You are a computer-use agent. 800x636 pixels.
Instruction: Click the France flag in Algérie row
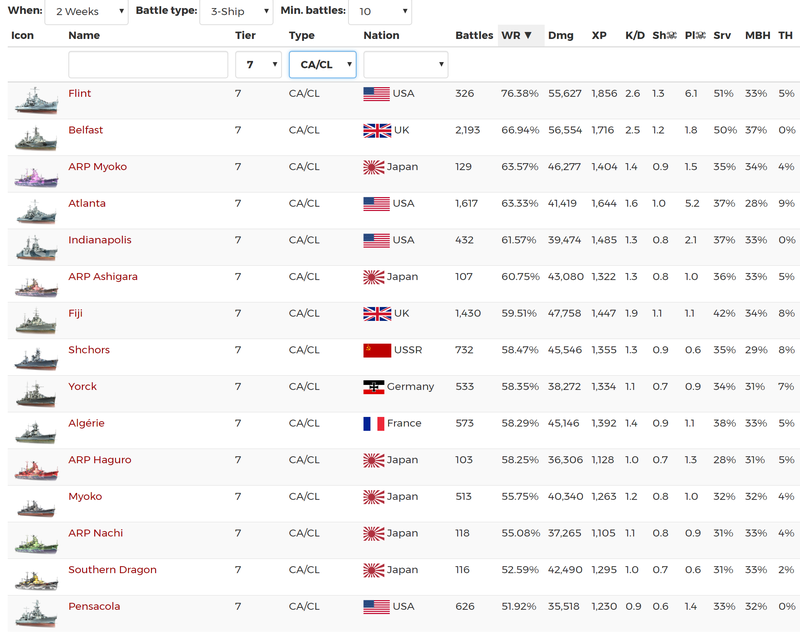click(373, 424)
